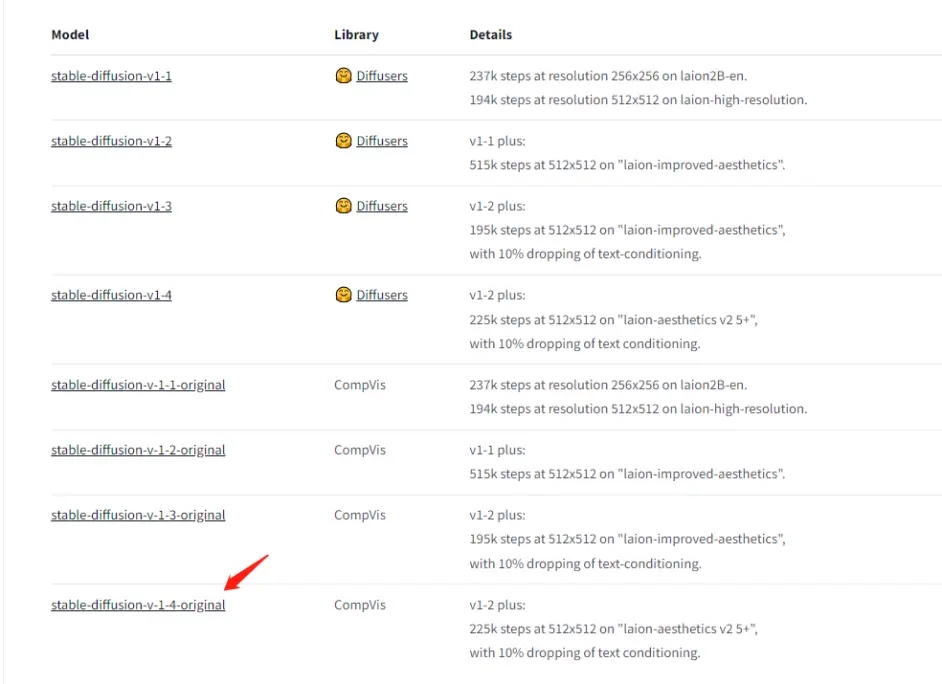
Task: Open the stable-diffusion-v-1-3-original link
Action: click(138, 515)
